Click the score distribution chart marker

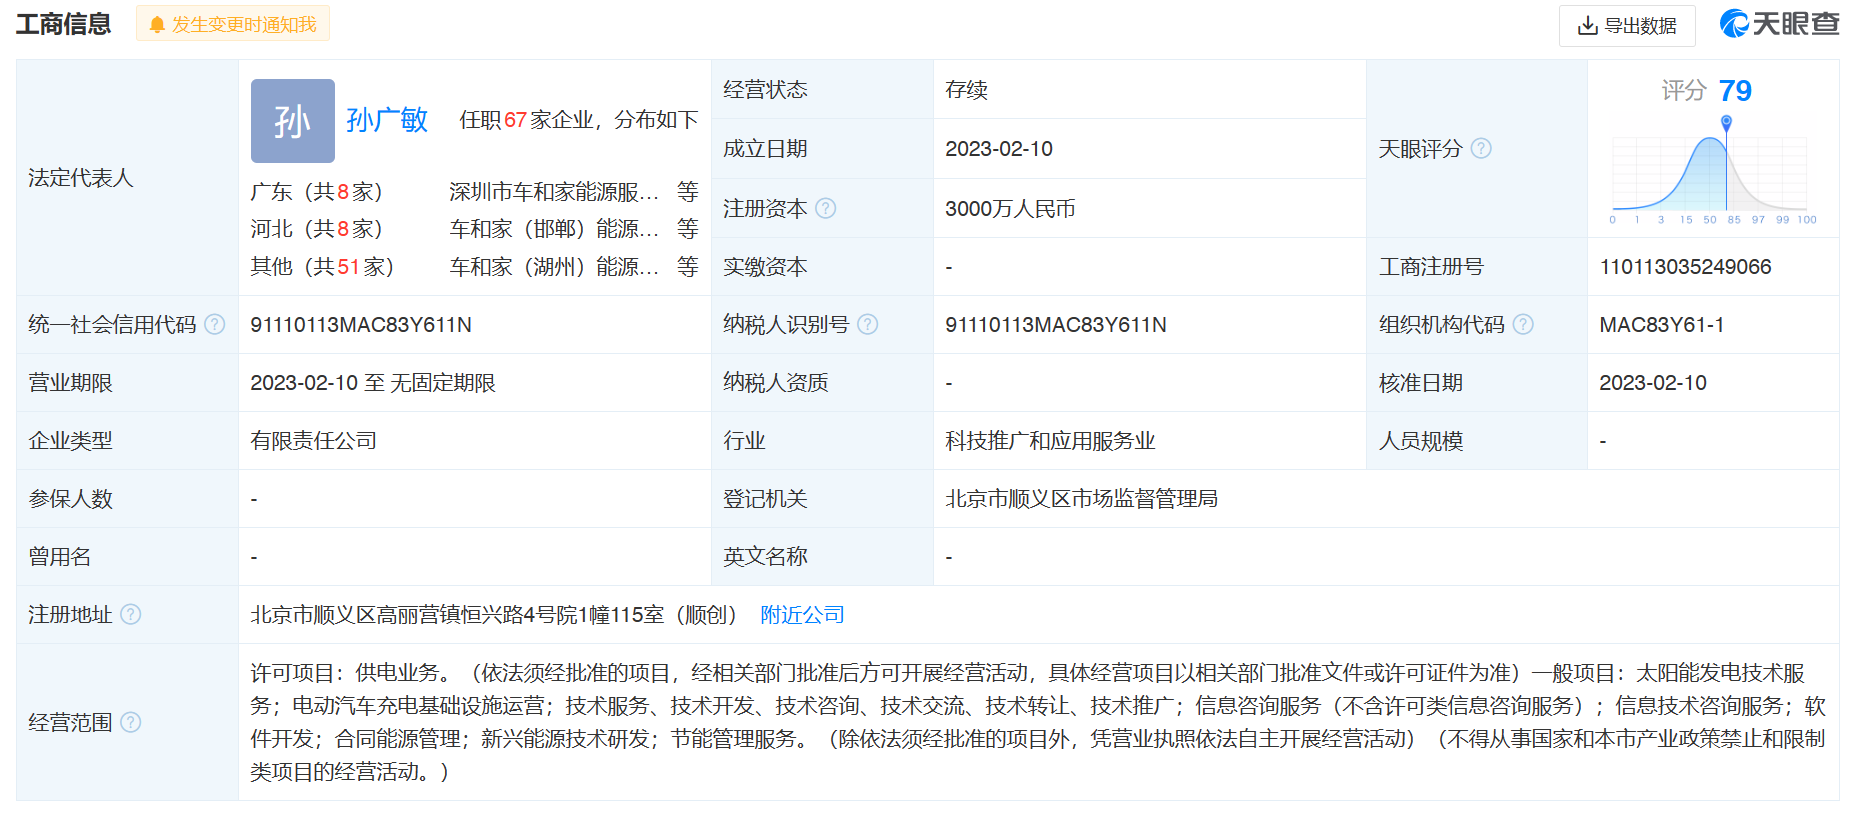pyautogui.click(x=1726, y=122)
